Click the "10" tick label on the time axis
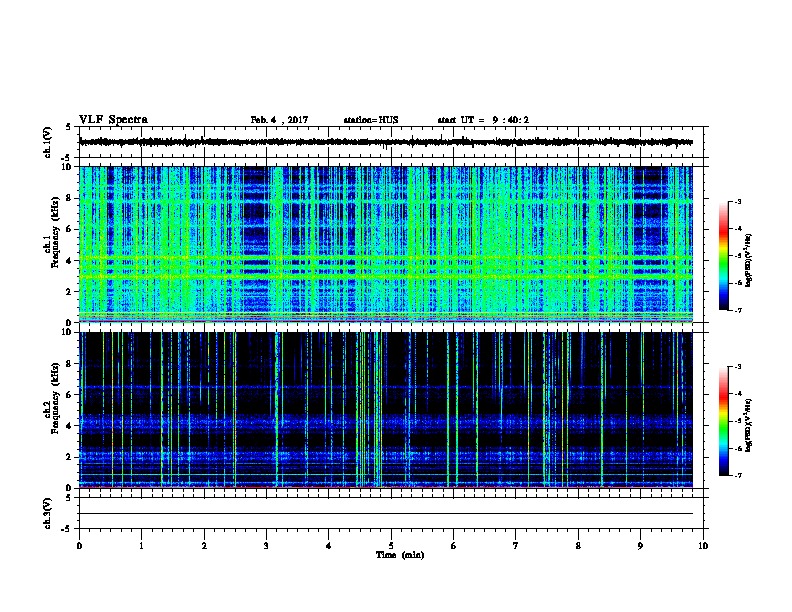Image resolution: width=792 pixels, height=612 pixels. [x=703, y=546]
